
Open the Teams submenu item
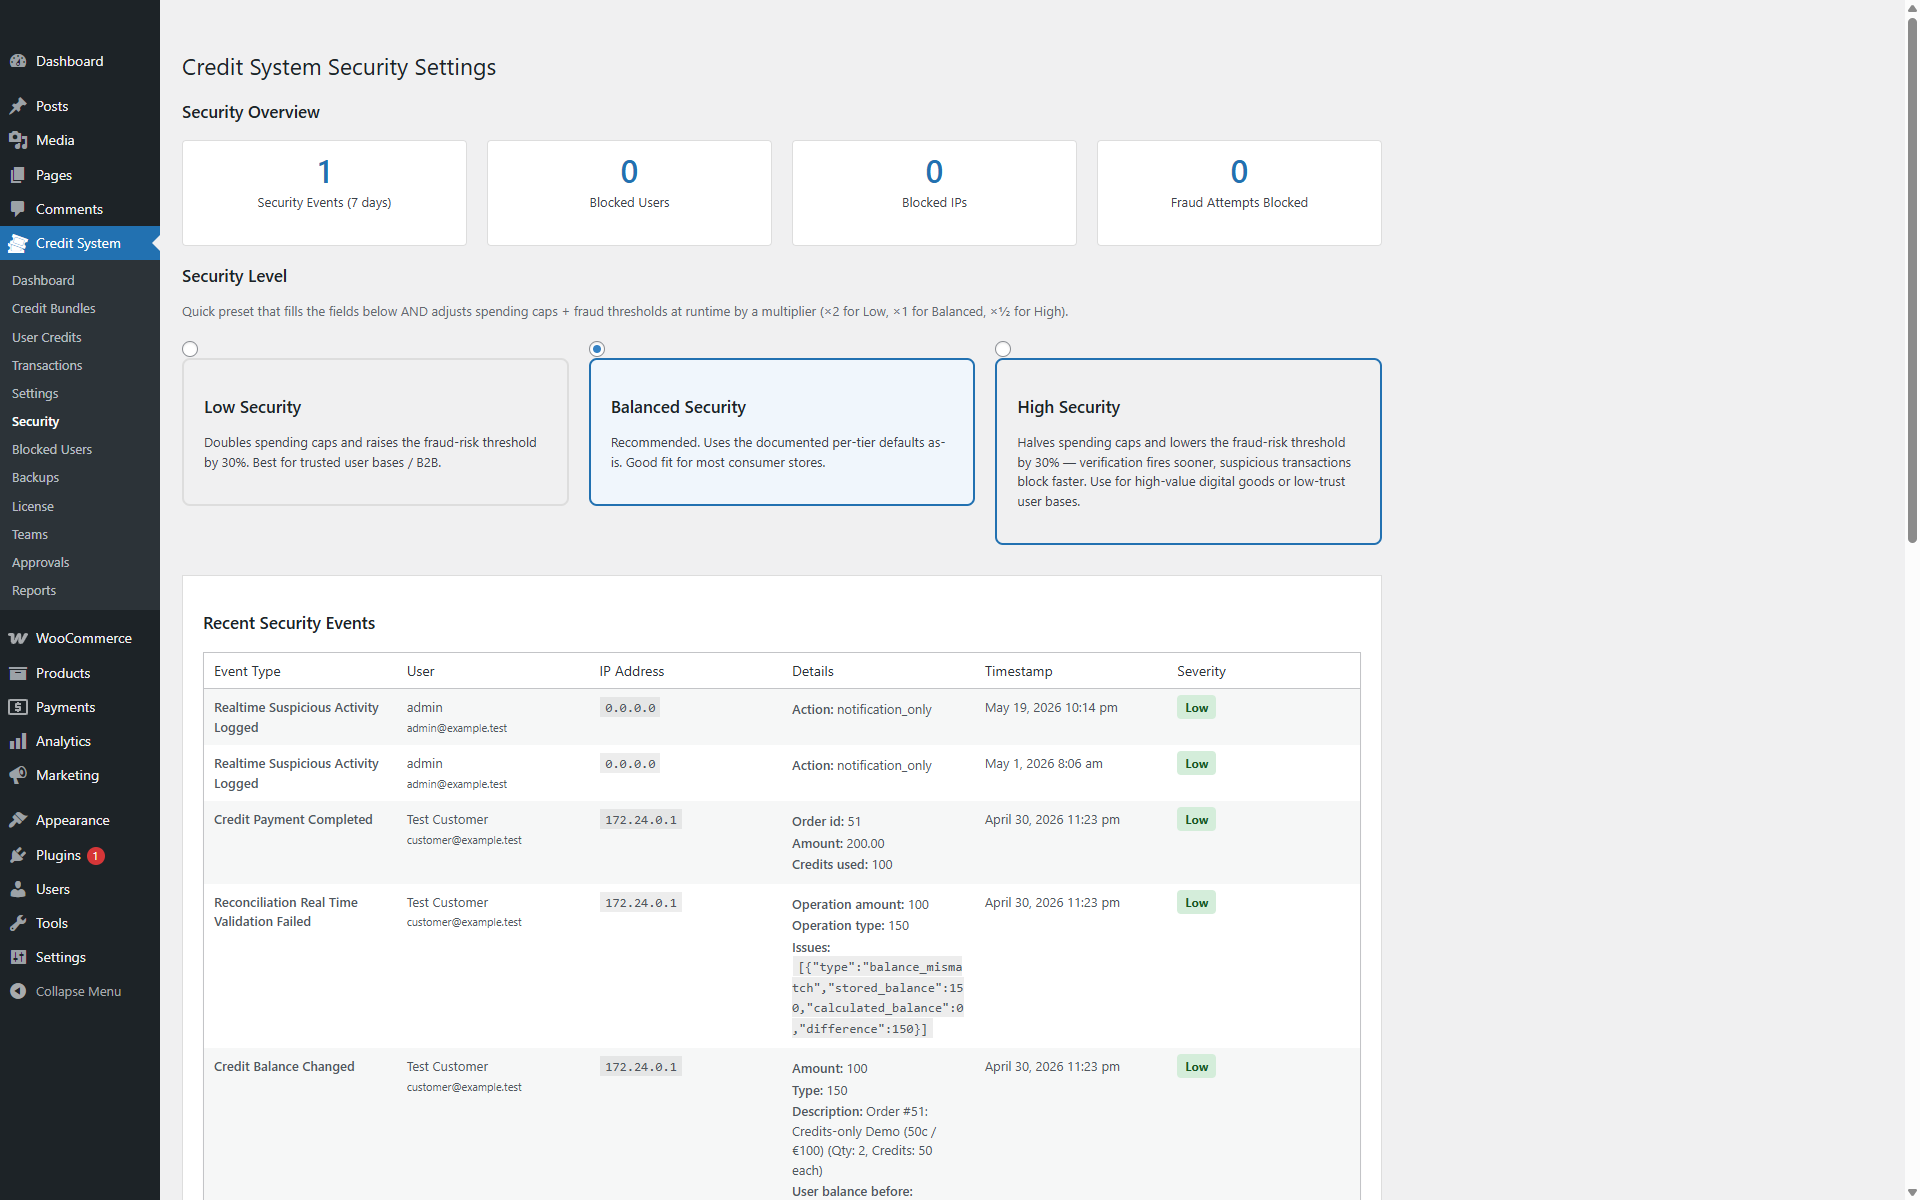pos(30,535)
